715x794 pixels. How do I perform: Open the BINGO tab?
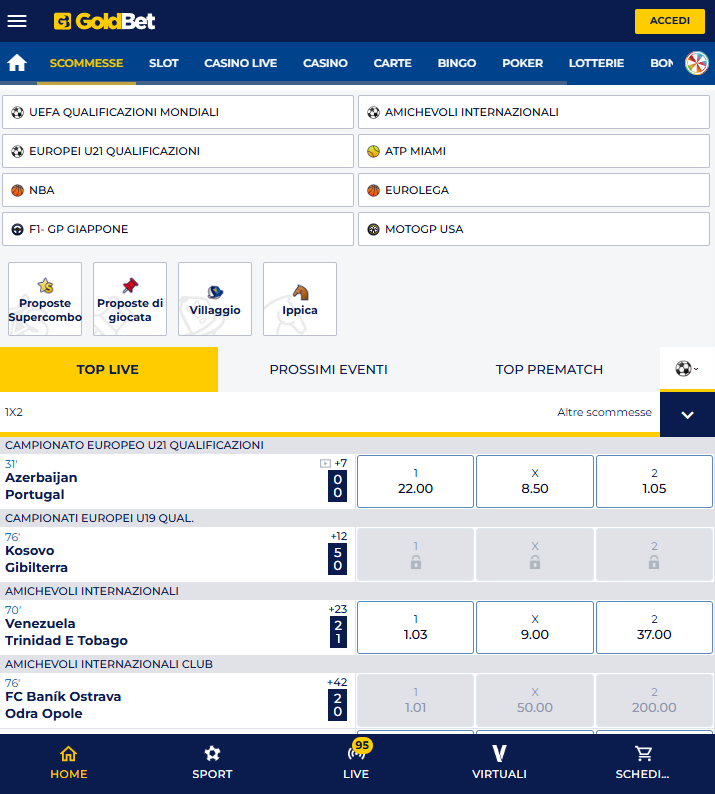(x=457, y=63)
